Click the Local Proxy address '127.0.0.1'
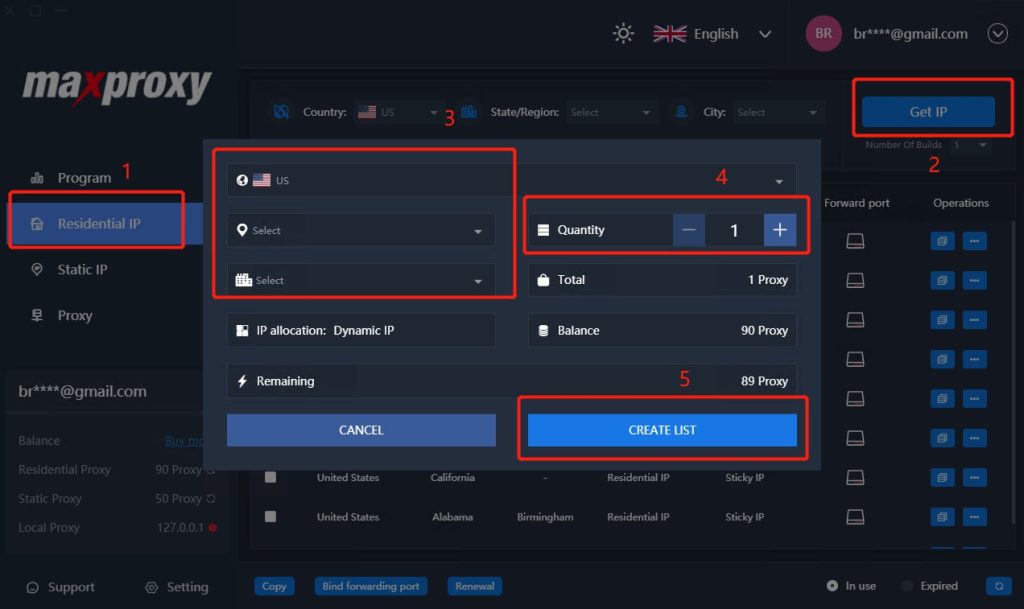 pyautogui.click(x=180, y=527)
